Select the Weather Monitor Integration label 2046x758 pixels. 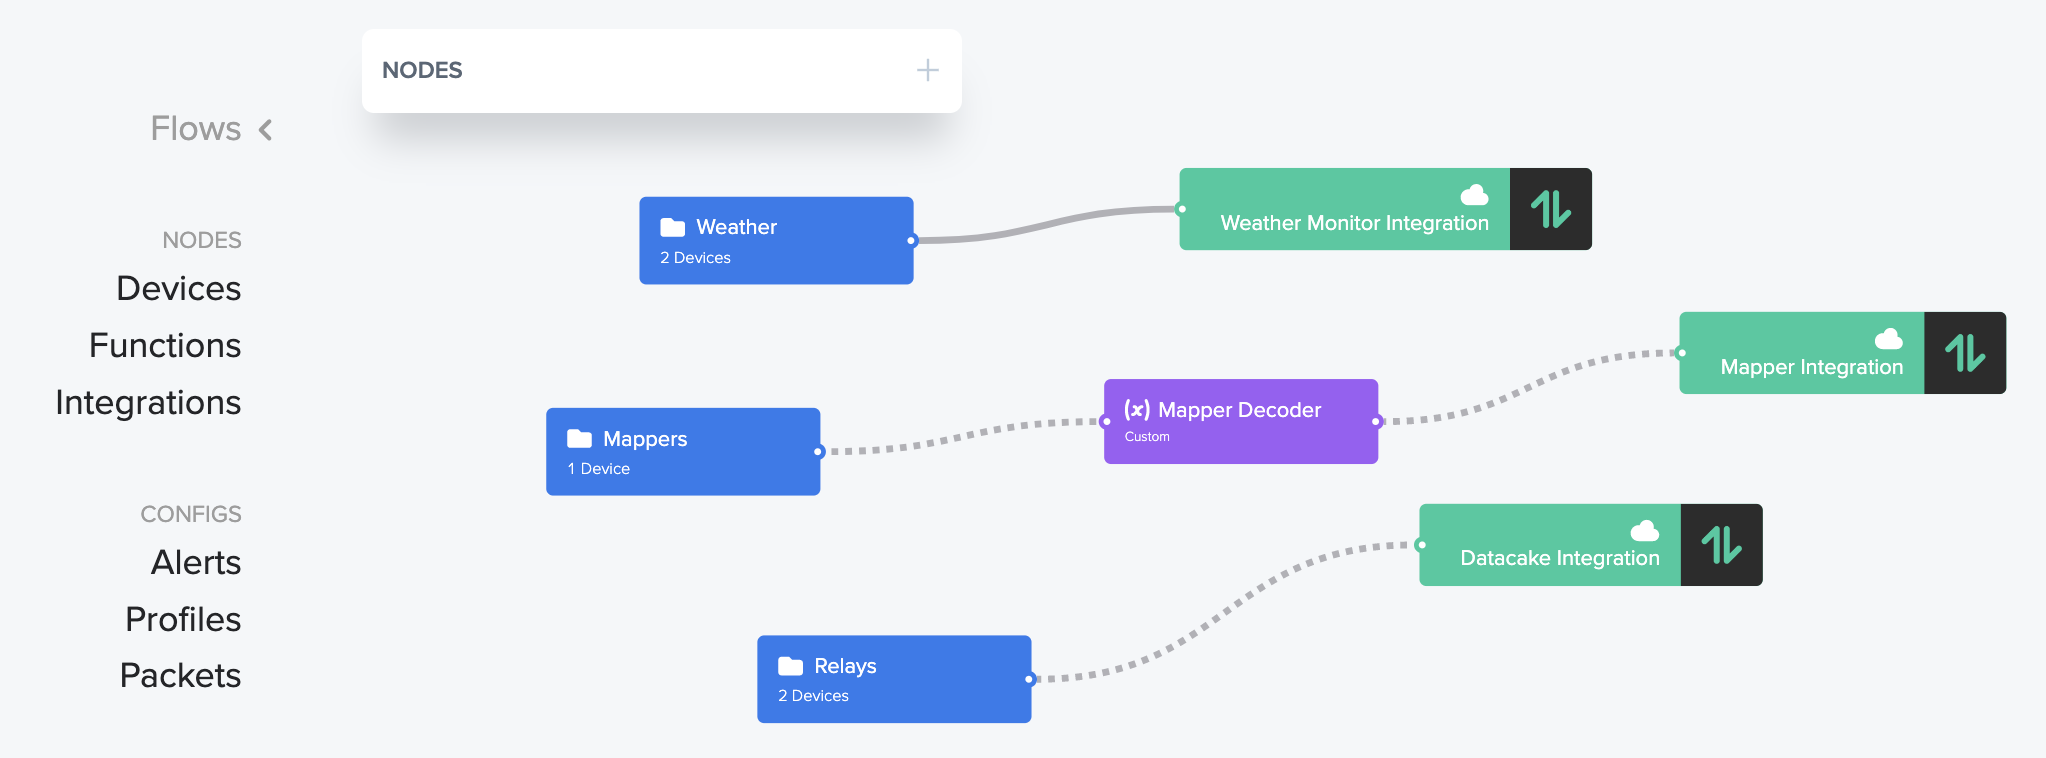pos(1354,223)
